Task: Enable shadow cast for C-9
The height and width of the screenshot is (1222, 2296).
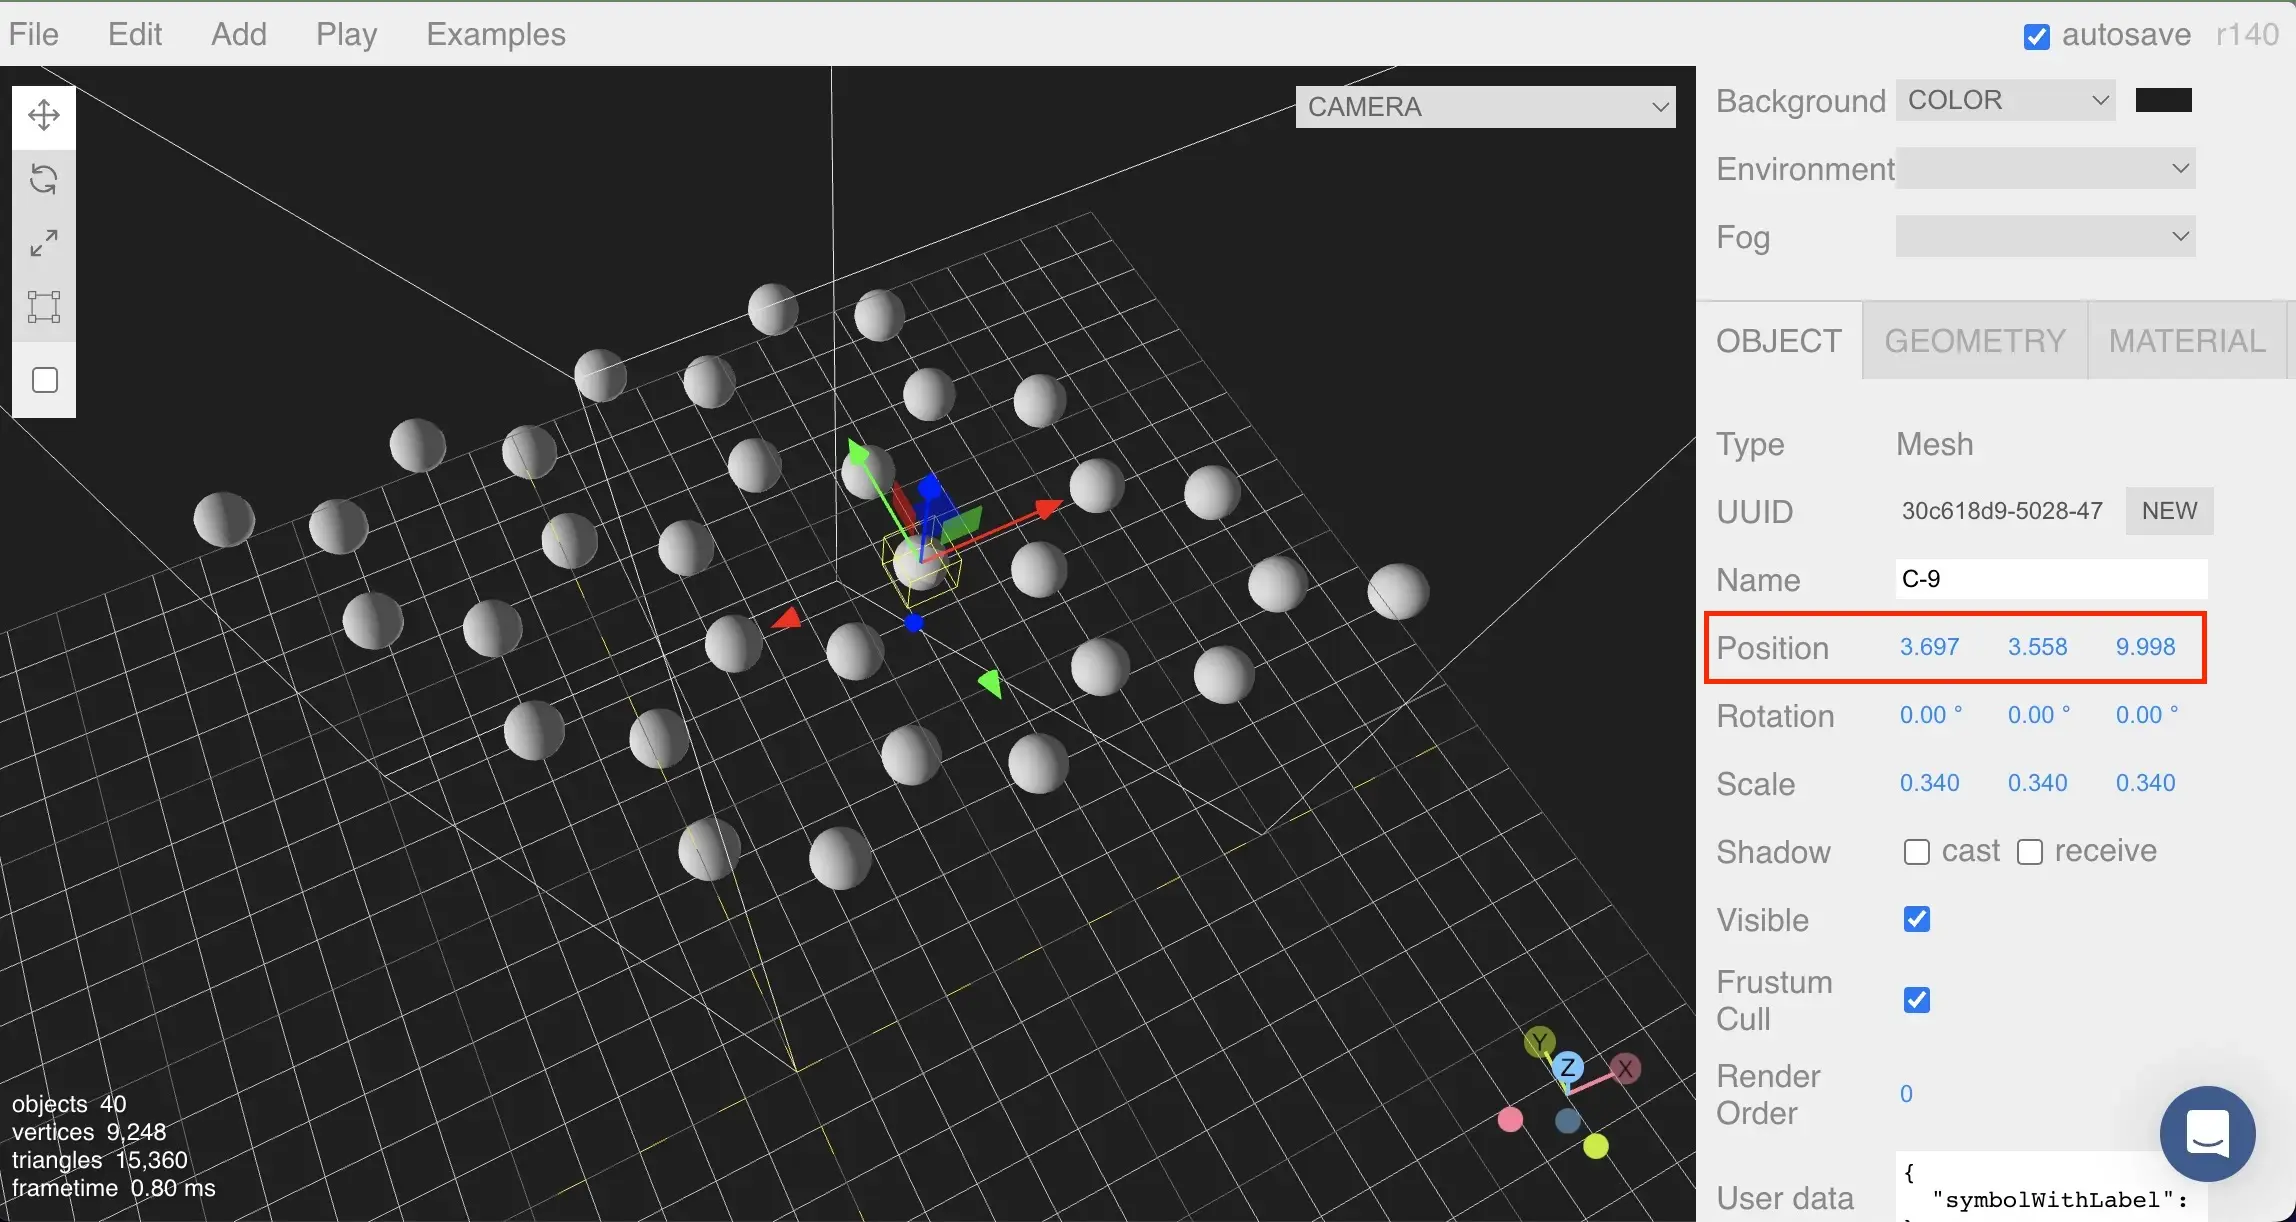Action: [1917, 851]
